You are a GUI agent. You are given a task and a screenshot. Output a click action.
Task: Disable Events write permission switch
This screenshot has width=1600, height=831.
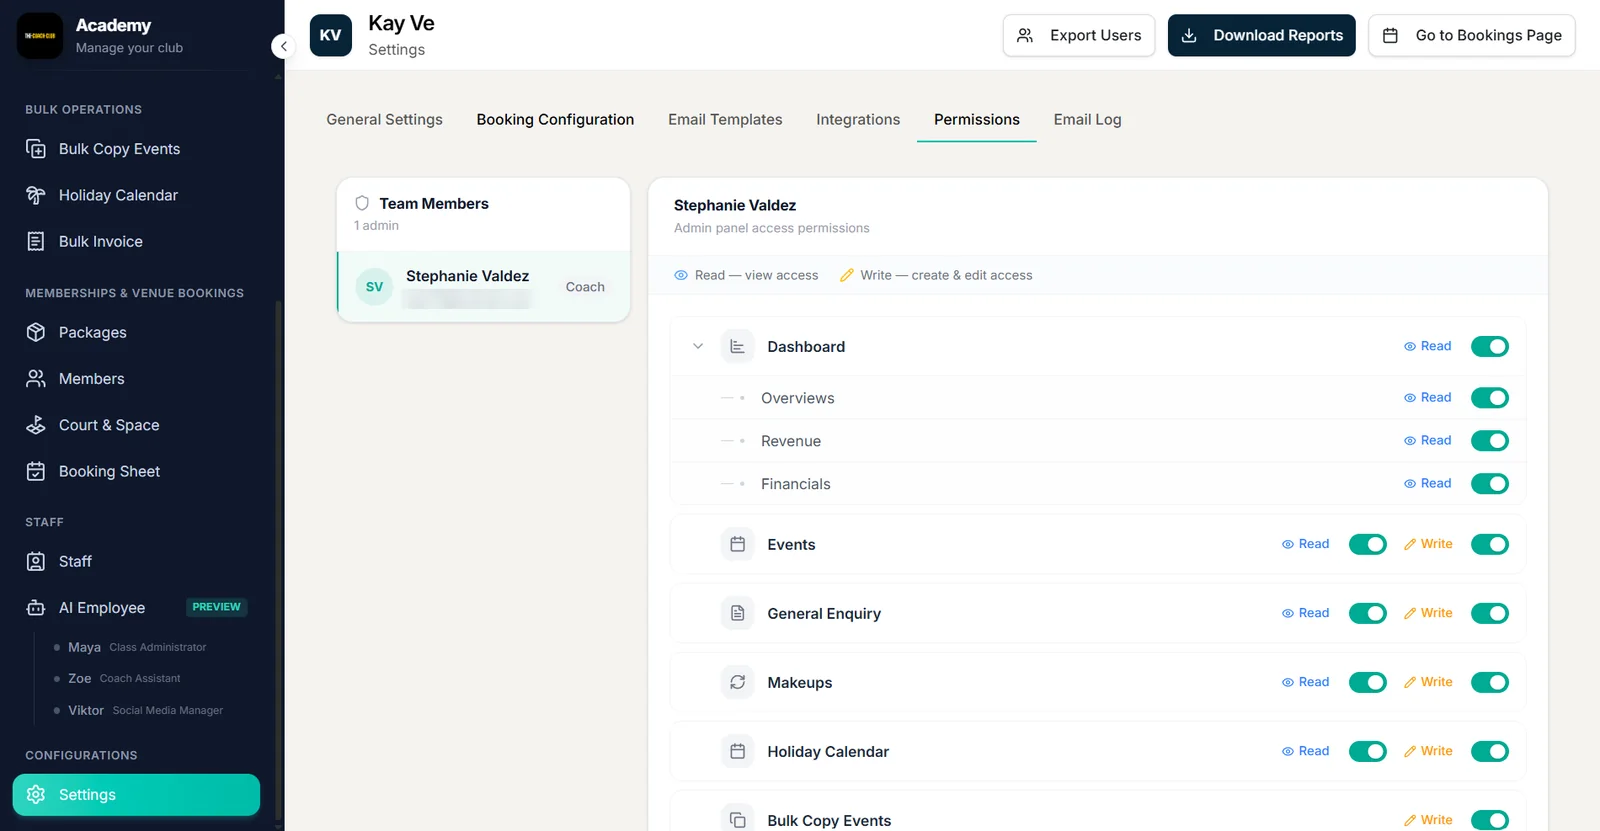(x=1490, y=544)
